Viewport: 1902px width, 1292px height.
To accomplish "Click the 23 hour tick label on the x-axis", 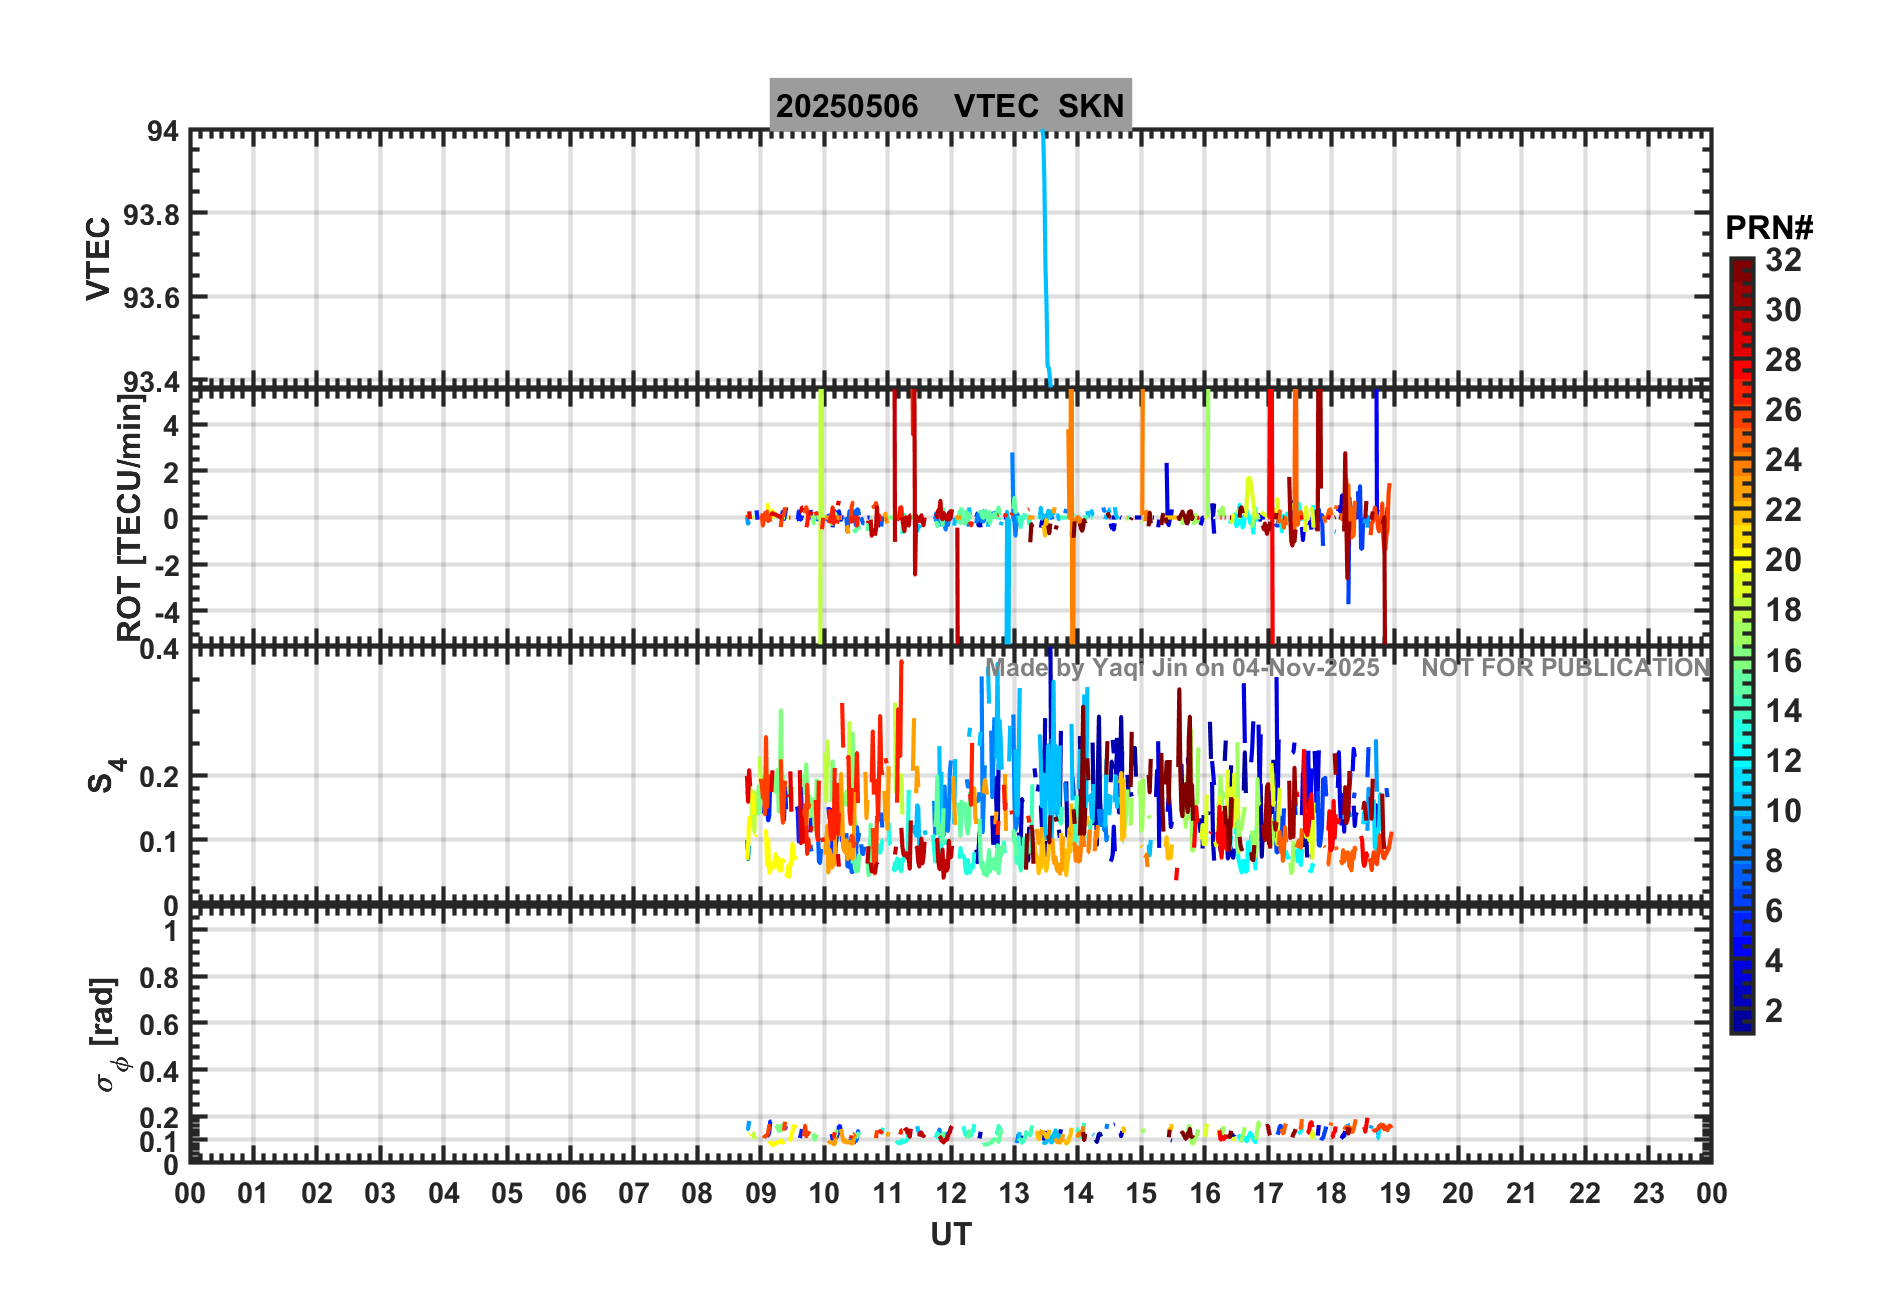I will (1648, 1194).
